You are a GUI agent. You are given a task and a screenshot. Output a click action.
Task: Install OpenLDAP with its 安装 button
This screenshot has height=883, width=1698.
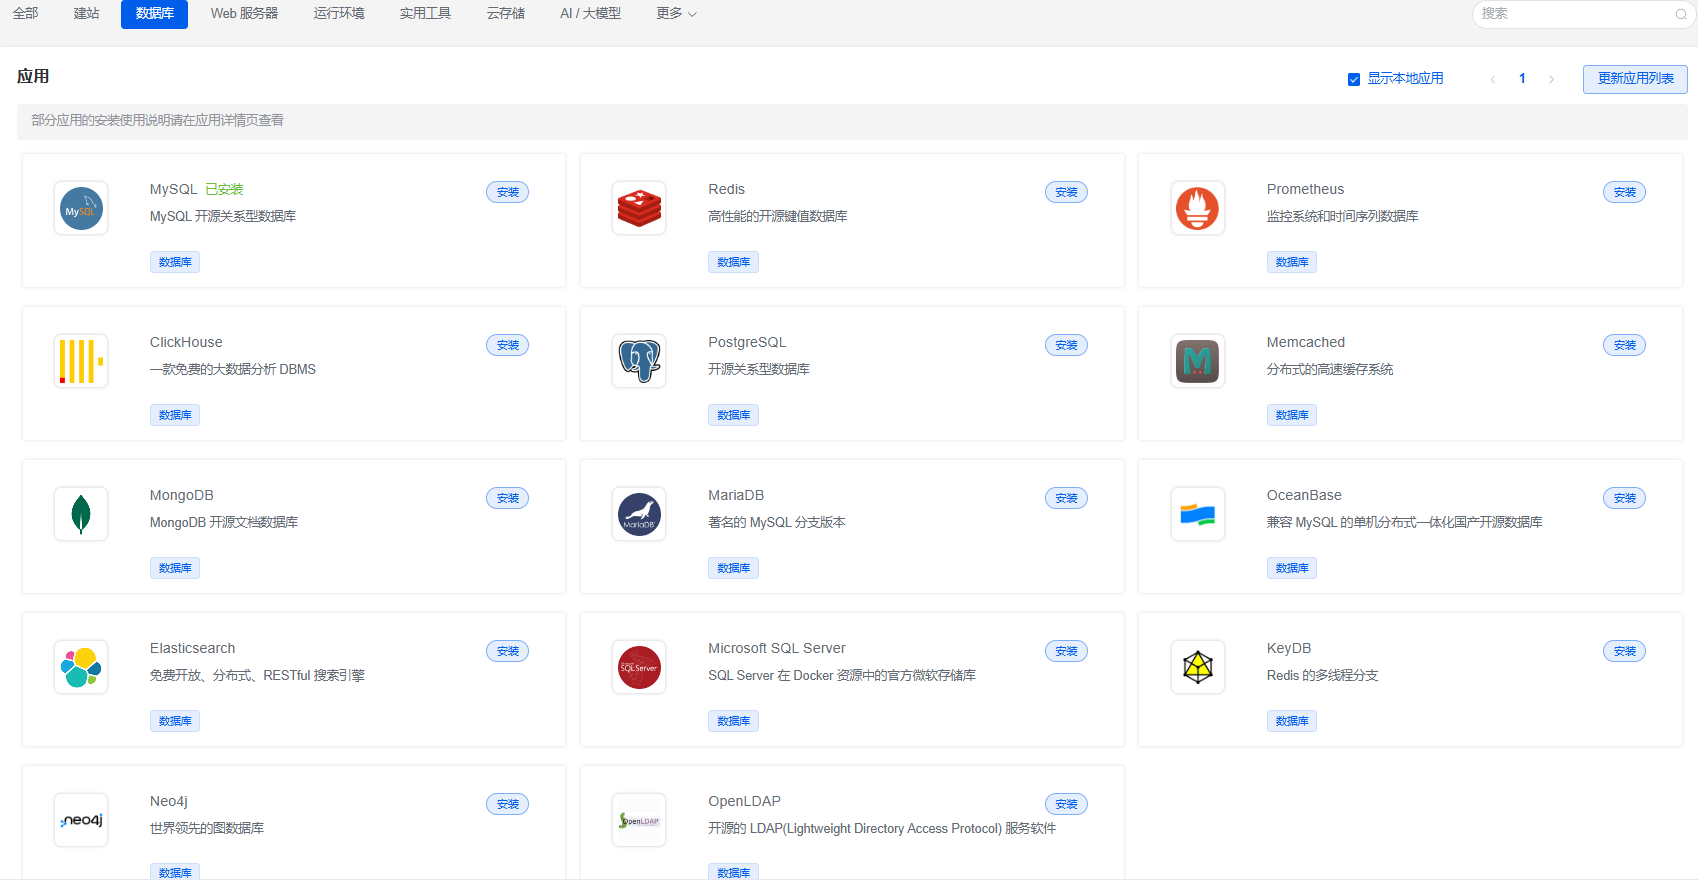(x=1066, y=804)
